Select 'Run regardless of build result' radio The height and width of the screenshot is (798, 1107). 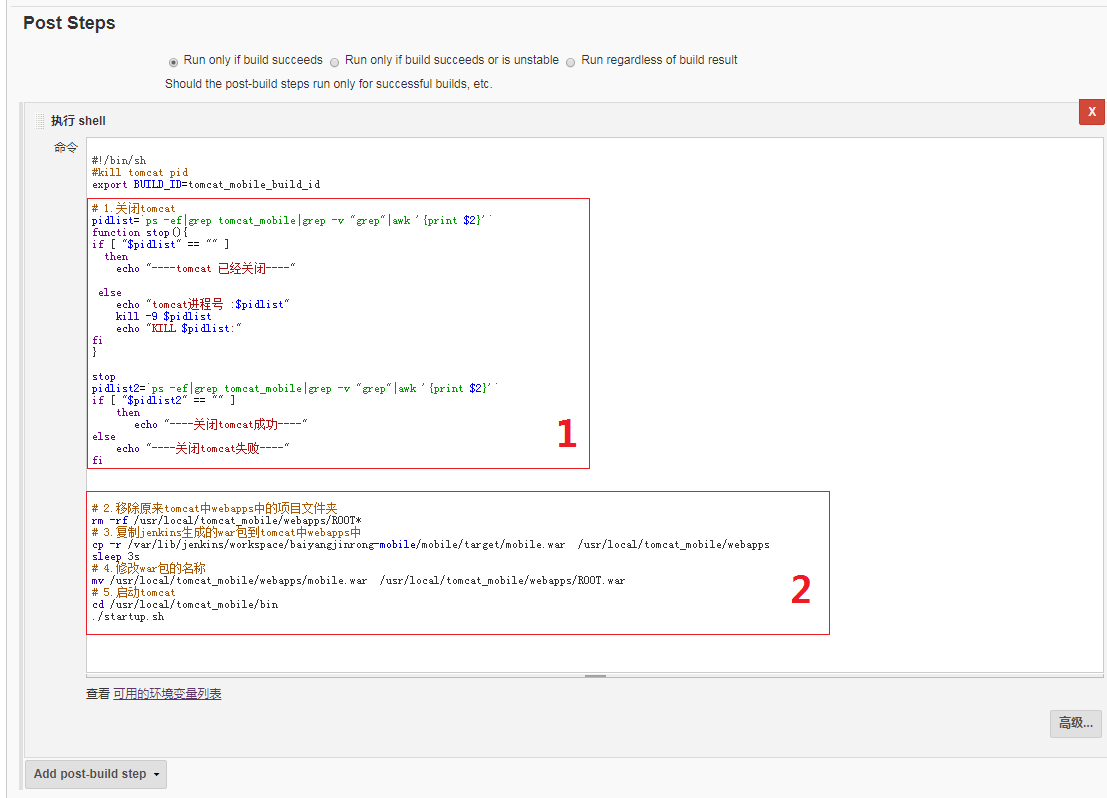tap(570, 62)
